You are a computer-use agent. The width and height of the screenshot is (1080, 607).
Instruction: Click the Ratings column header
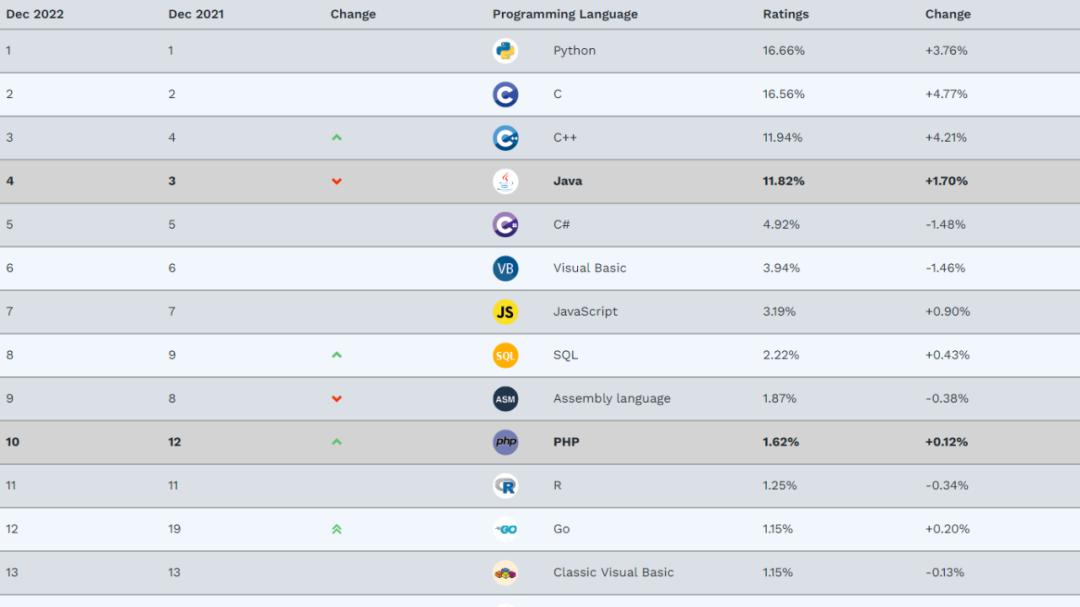(x=786, y=14)
